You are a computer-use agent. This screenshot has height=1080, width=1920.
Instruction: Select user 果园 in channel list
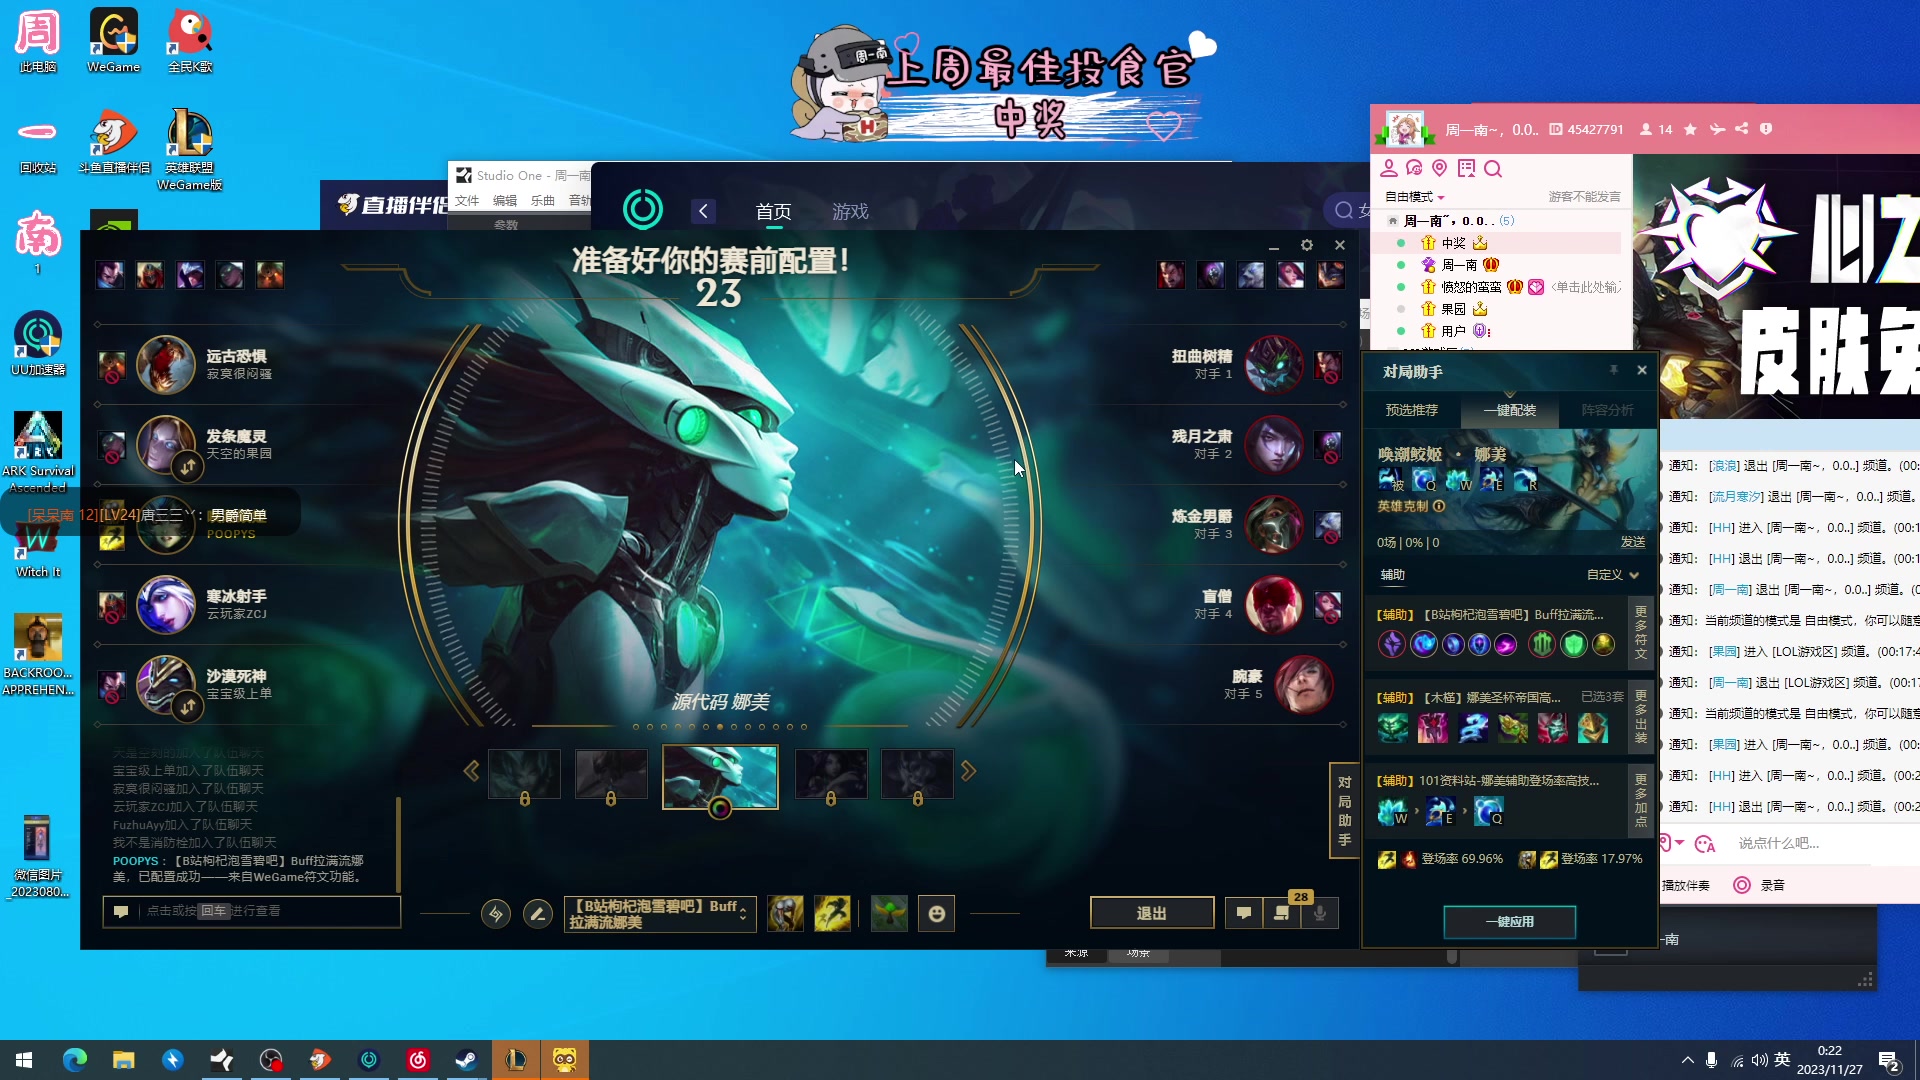pyautogui.click(x=1453, y=309)
